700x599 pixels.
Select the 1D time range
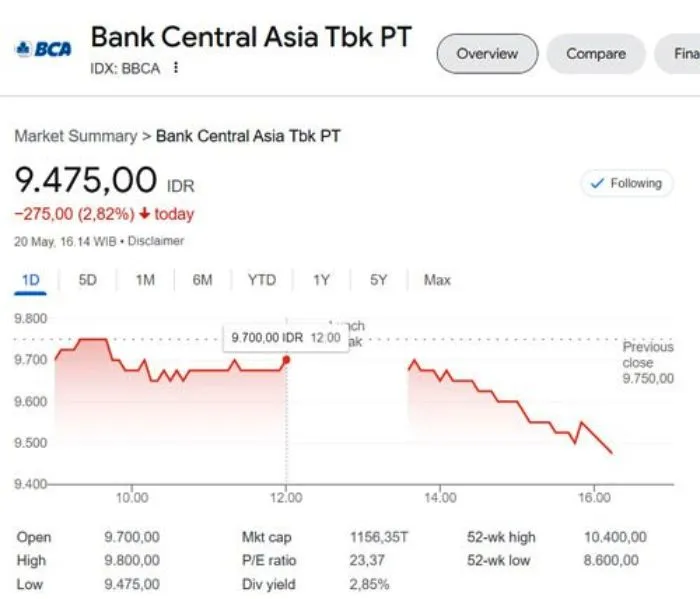pyautogui.click(x=30, y=281)
